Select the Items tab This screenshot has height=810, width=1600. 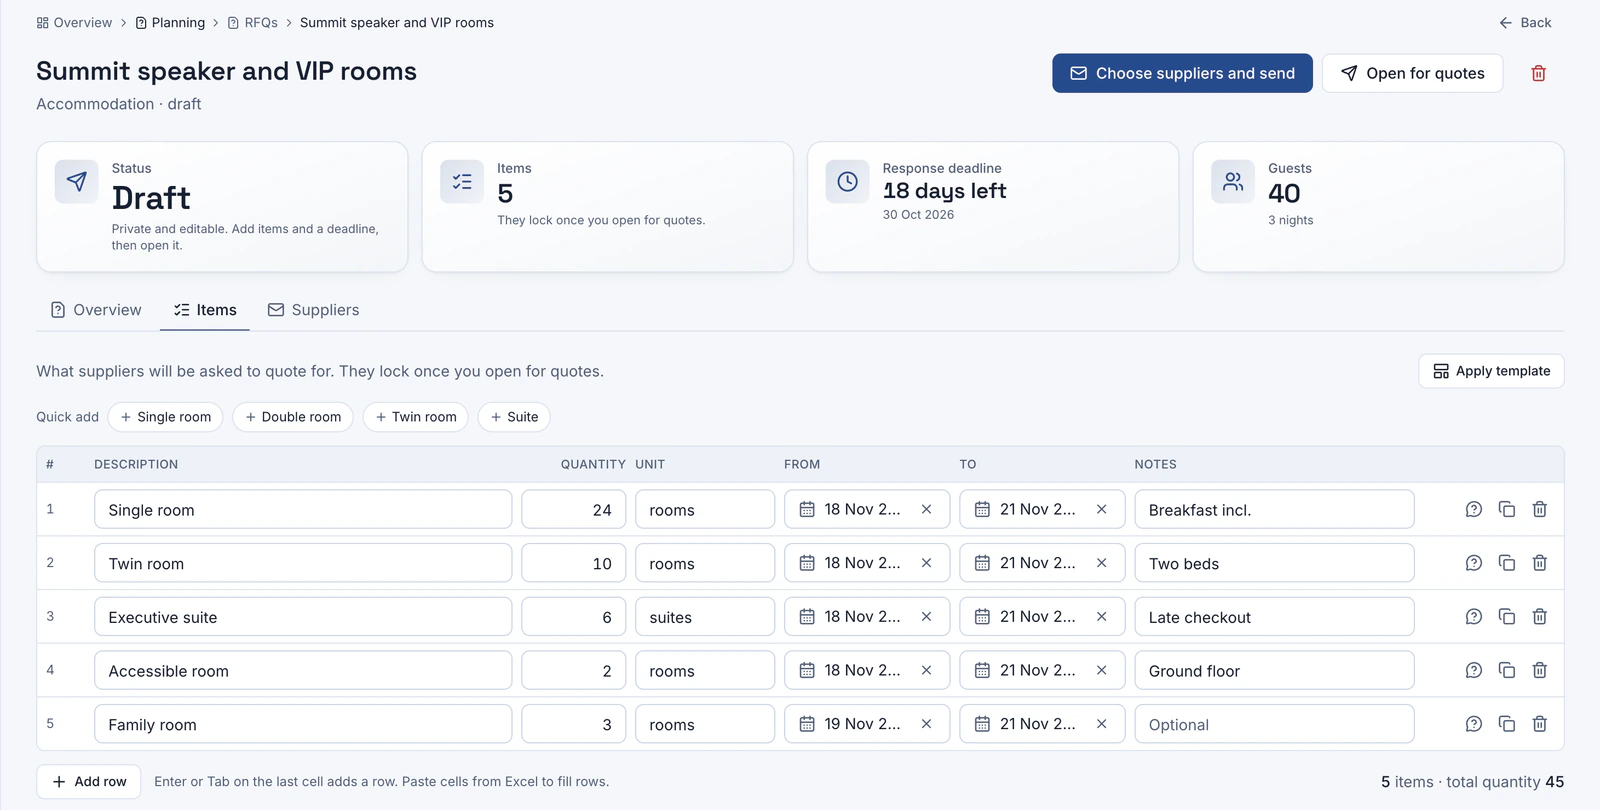(205, 310)
